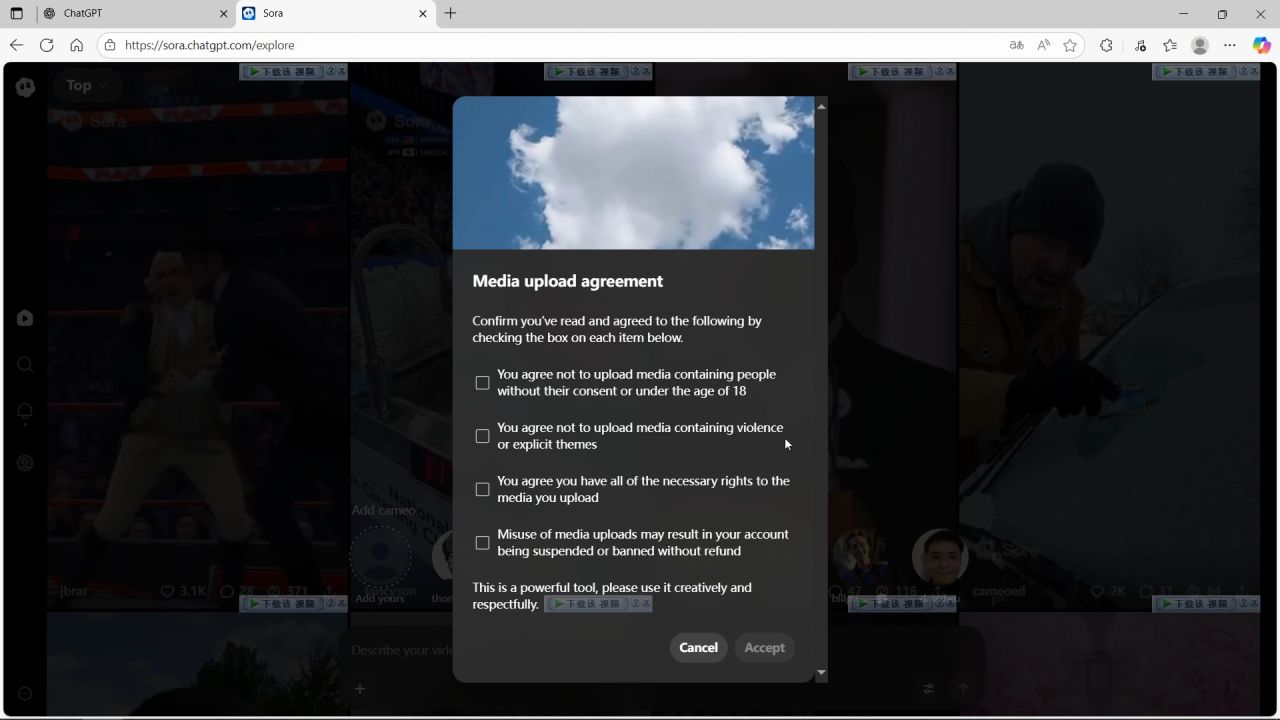Open the browser profile avatar
The width and height of the screenshot is (1280, 720).
pos(1200,45)
